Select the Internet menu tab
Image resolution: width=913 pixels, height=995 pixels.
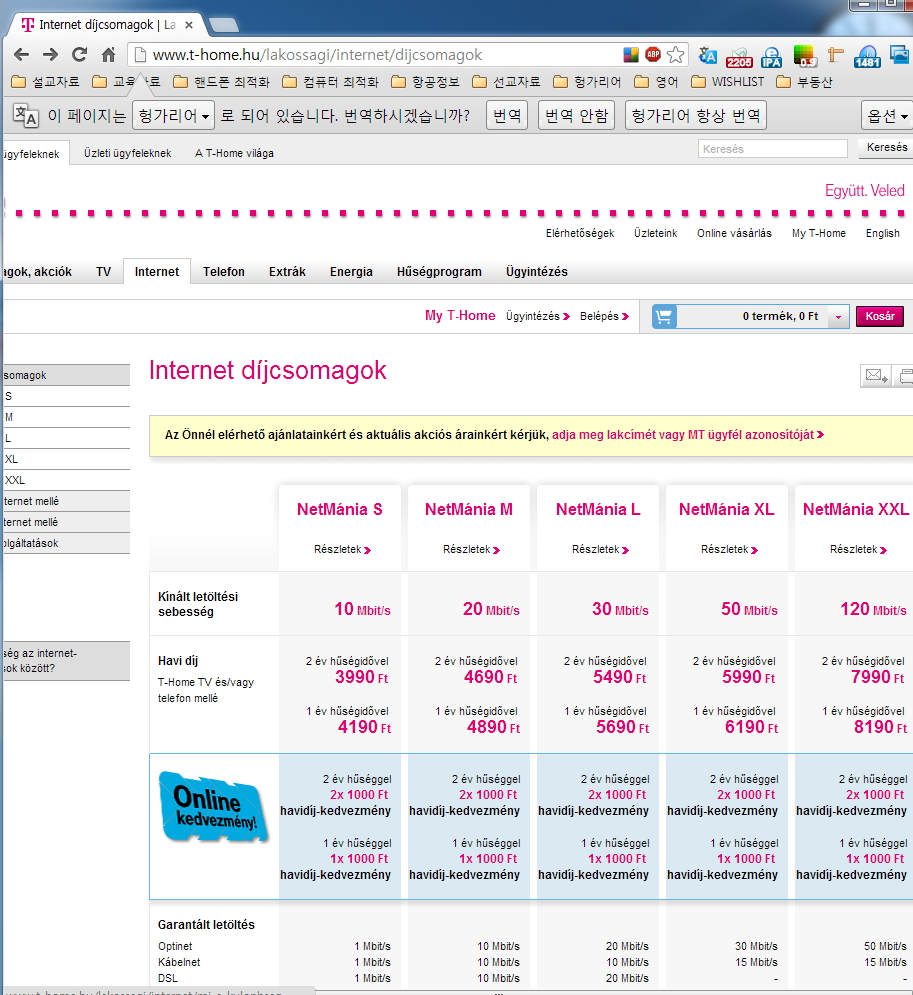(x=157, y=272)
